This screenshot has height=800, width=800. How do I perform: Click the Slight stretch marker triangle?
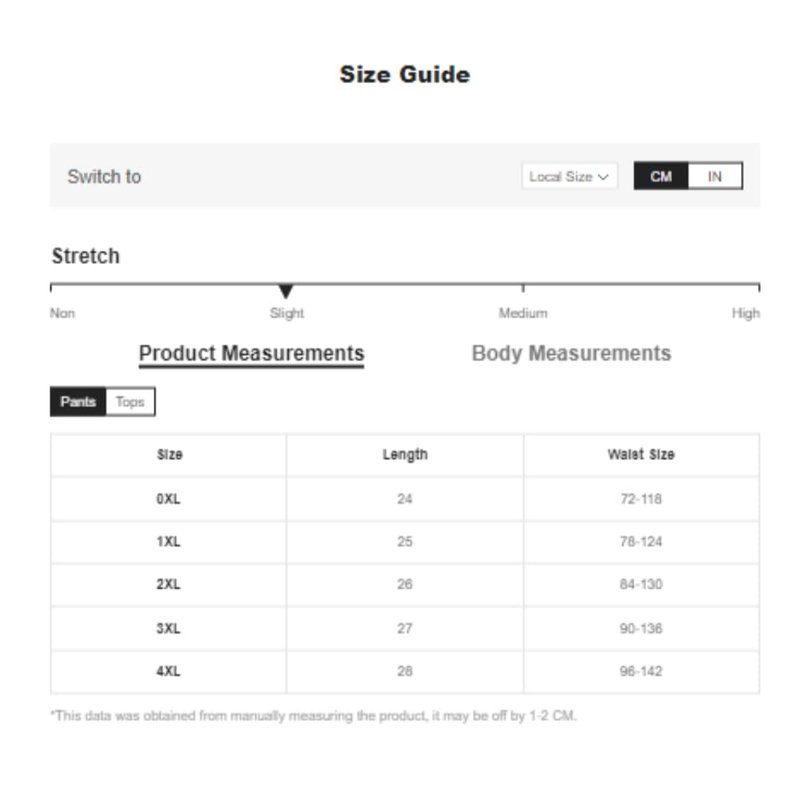click(x=286, y=291)
